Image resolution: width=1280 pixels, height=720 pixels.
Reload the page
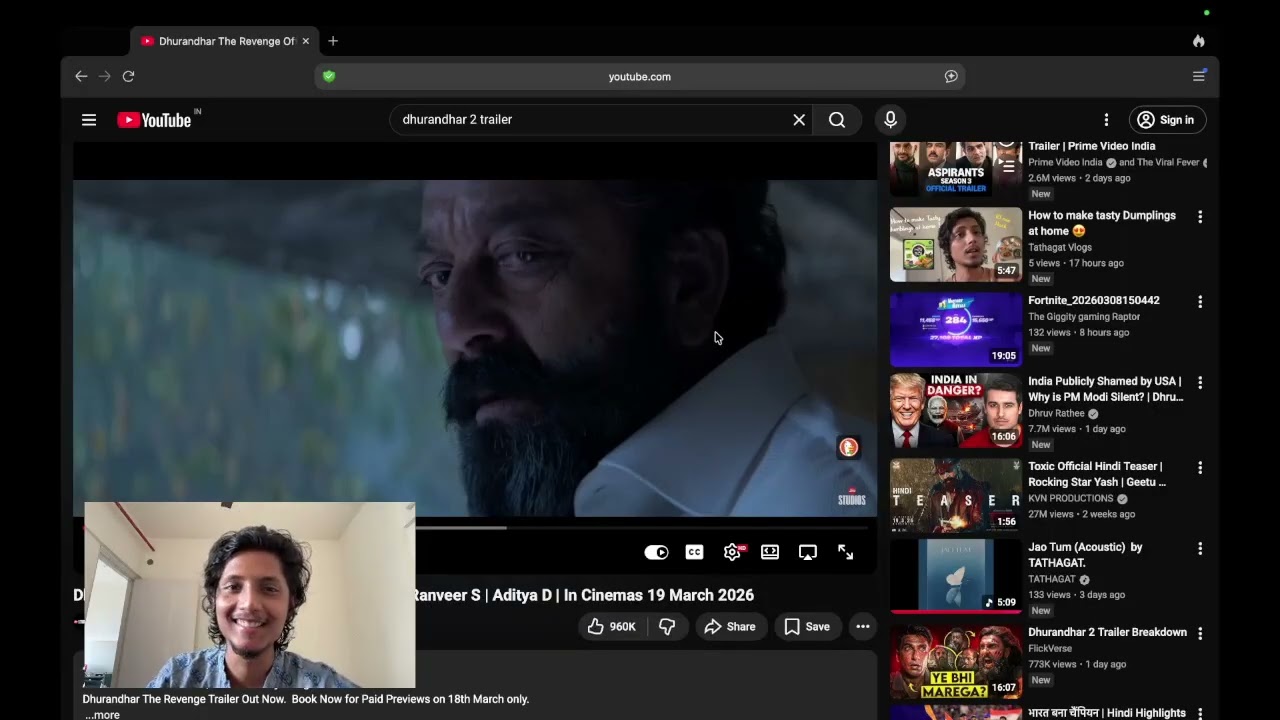(128, 76)
